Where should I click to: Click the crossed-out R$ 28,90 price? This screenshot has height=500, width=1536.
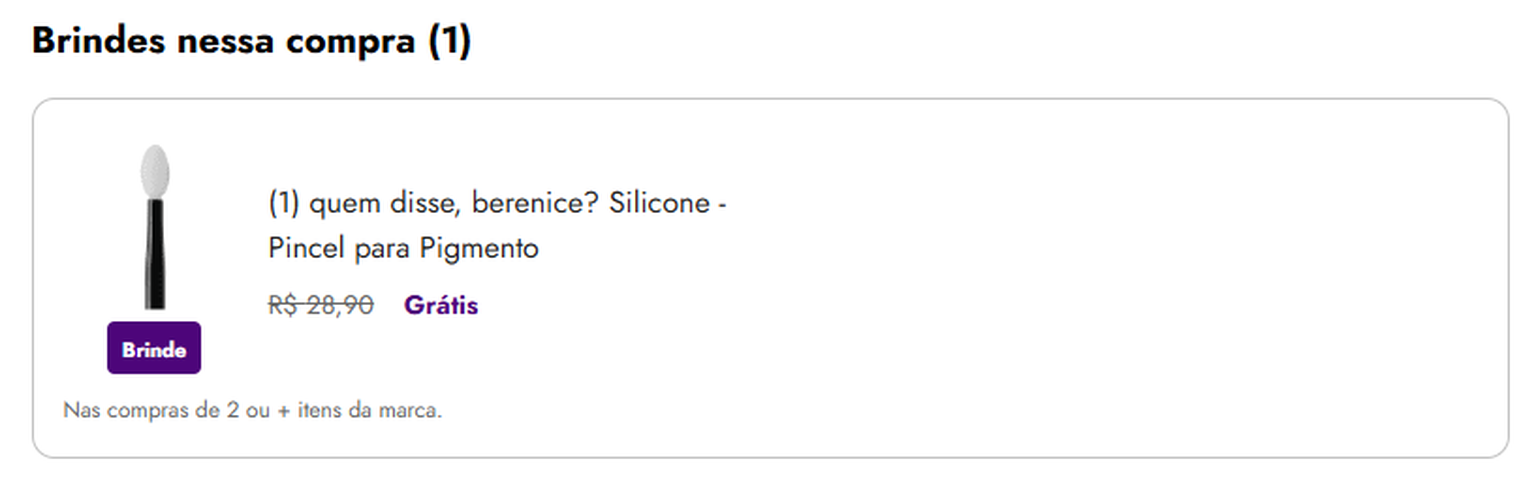tap(321, 305)
